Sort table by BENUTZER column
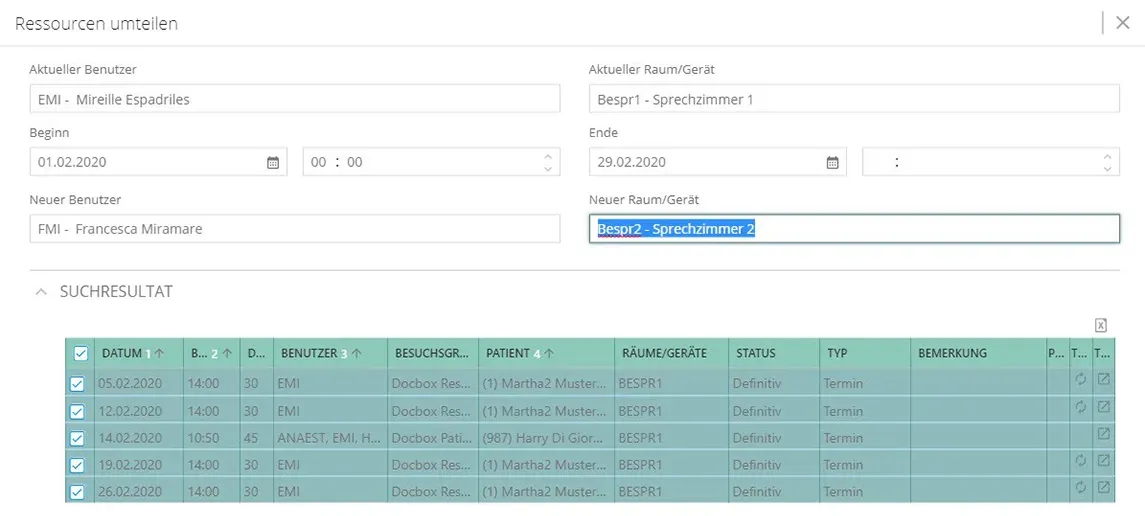The width and height of the screenshot is (1145, 516). coord(331,353)
